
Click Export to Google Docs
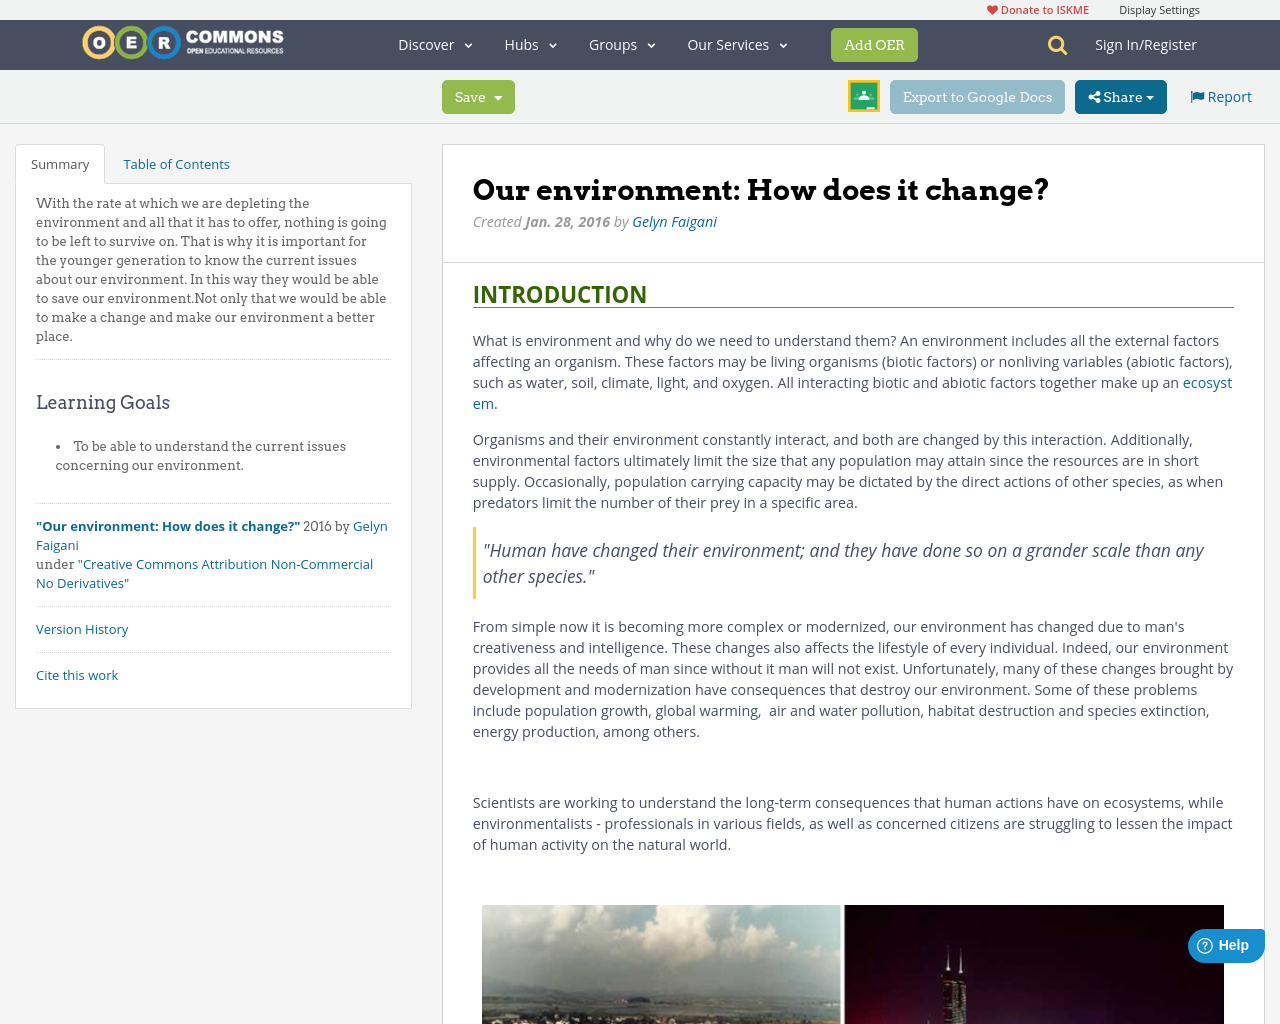click(976, 96)
